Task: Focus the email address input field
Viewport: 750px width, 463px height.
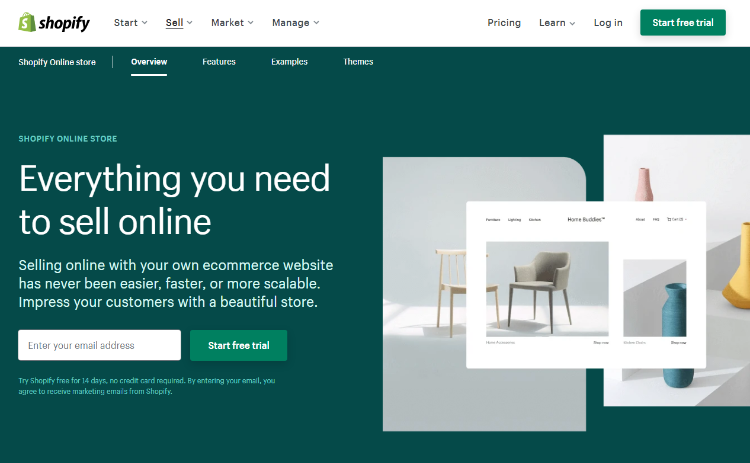Action: [99, 345]
